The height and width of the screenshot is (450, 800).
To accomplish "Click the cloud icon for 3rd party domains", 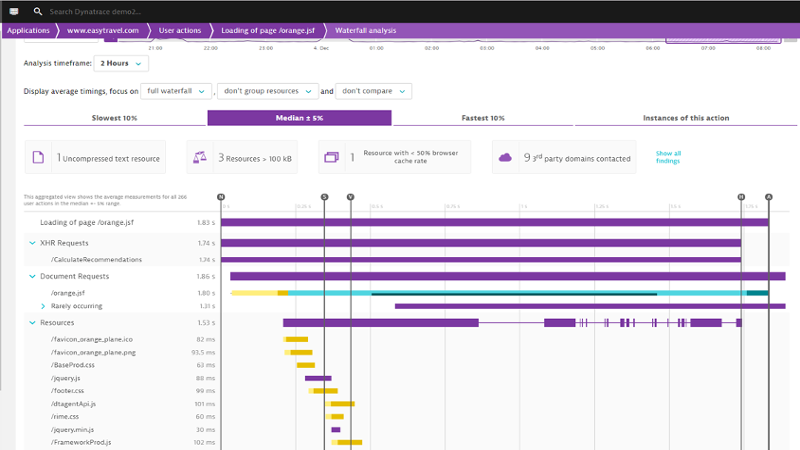I will tap(505, 157).
